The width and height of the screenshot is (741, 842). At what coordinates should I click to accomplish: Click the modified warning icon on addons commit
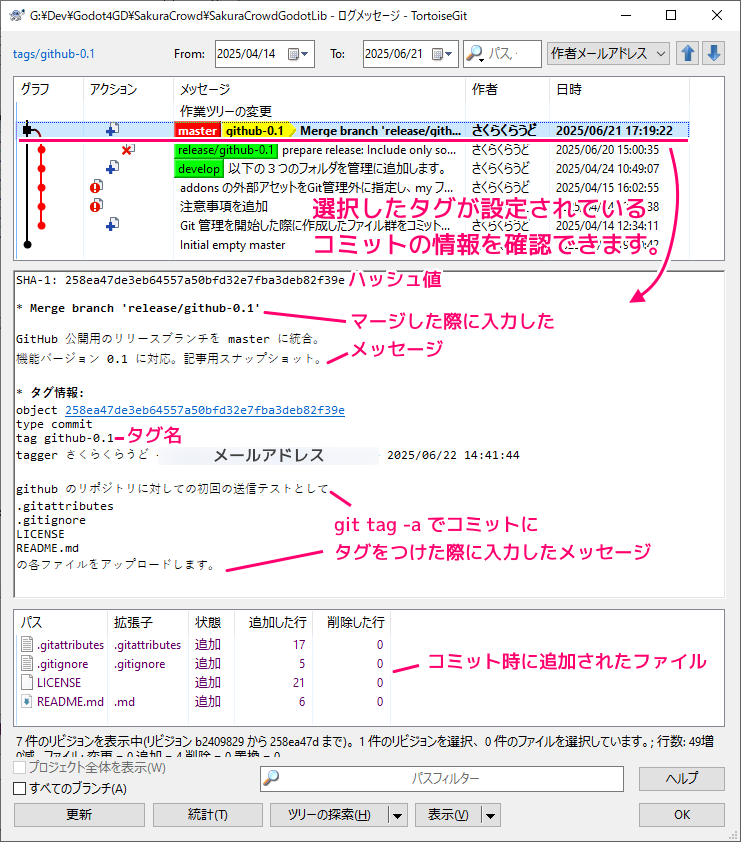point(96,187)
